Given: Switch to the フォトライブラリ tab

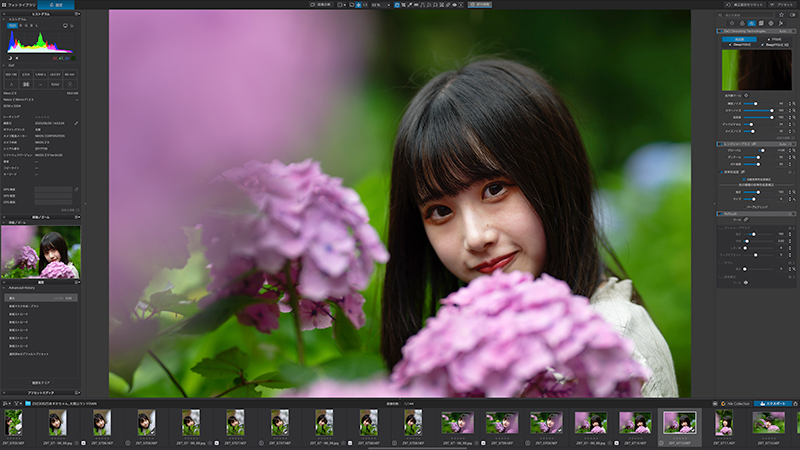Looking at the screenshot, I should pyautogui.click(x=19, y=5).
